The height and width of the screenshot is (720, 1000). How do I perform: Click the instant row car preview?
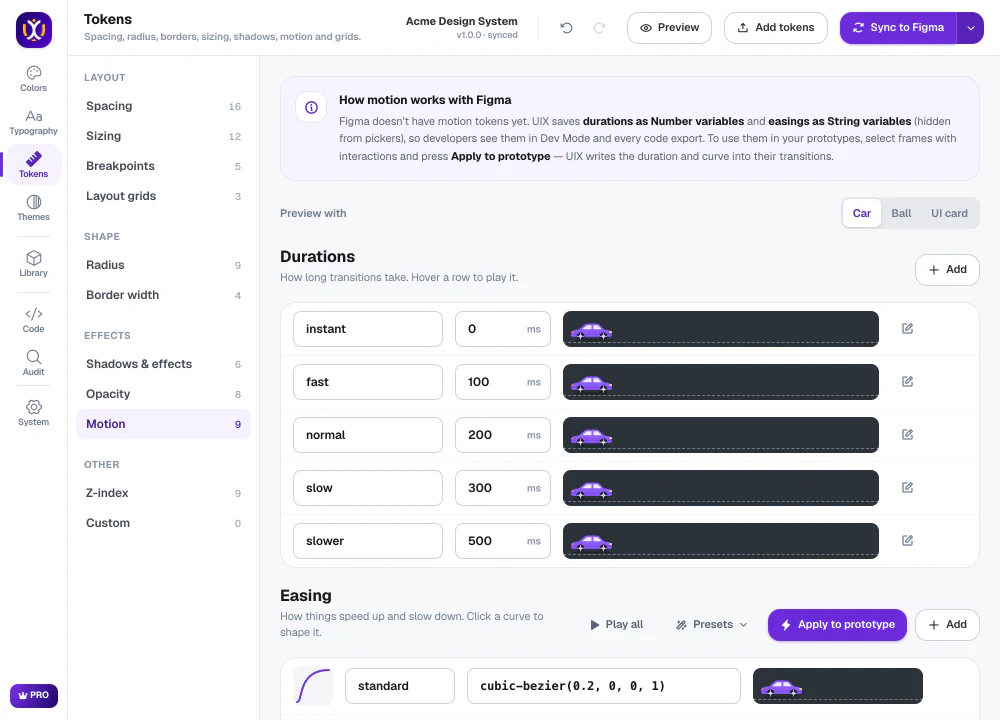(x=721, y=329)
